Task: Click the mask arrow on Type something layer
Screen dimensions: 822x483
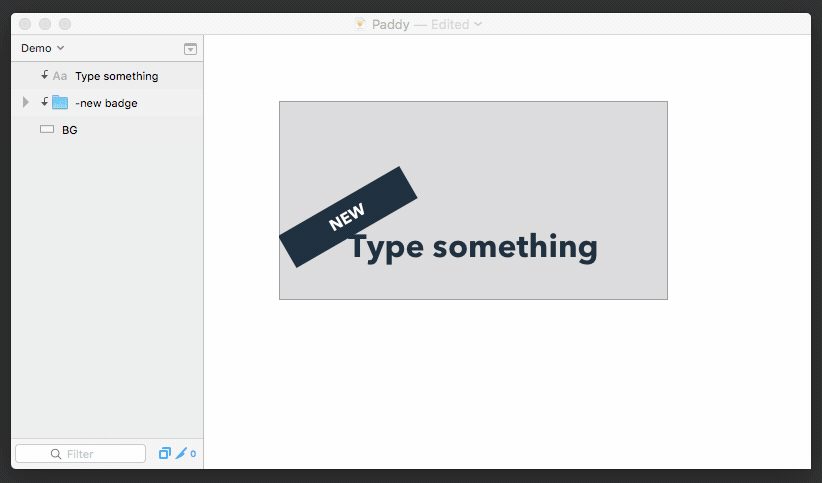Action: click(45, 74)
